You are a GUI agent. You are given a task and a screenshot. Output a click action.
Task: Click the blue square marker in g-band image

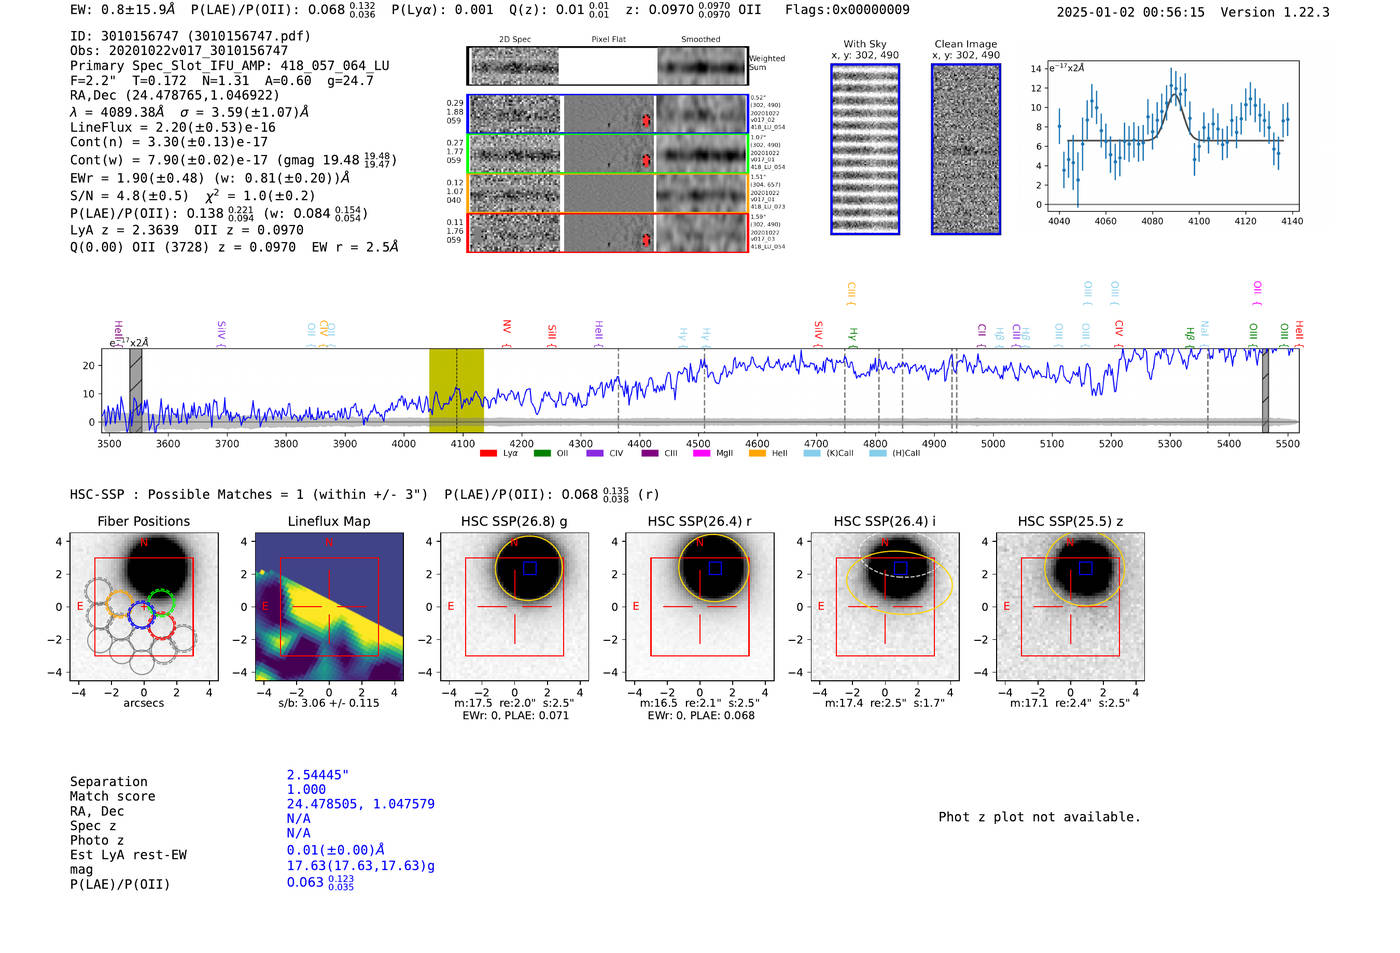(x=530, y=568)
